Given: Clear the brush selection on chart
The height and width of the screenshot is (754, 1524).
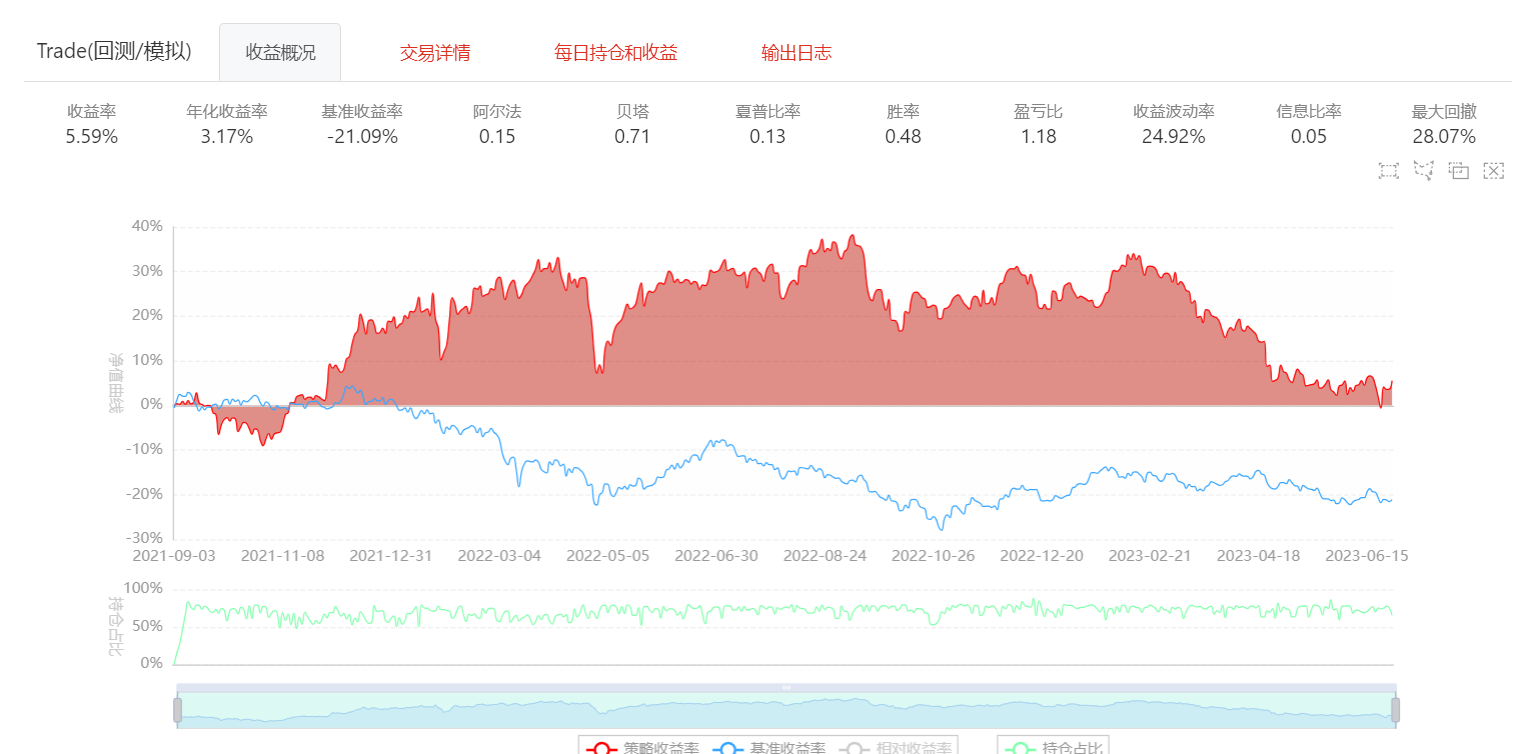Looking at the screenshot, I should (1493, 171).
